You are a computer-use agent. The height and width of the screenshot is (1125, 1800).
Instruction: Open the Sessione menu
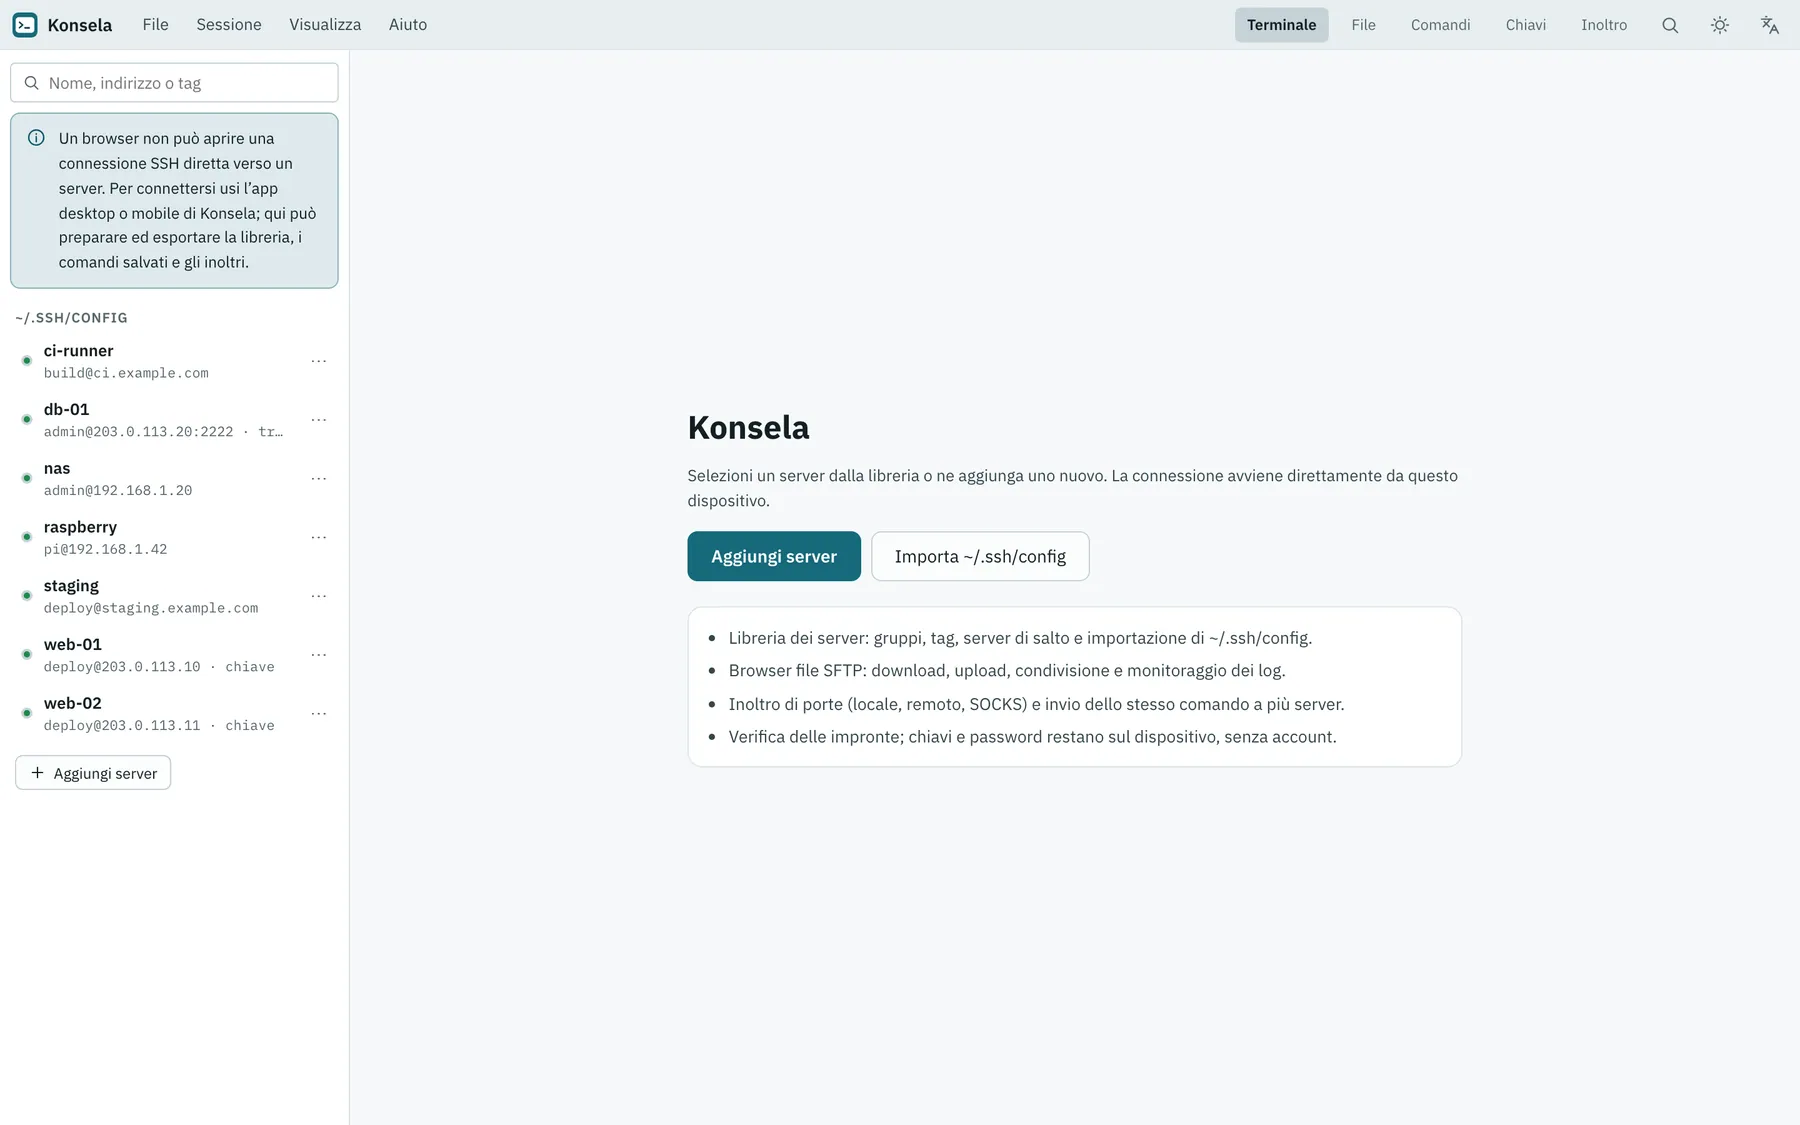(x=229, y=25)
